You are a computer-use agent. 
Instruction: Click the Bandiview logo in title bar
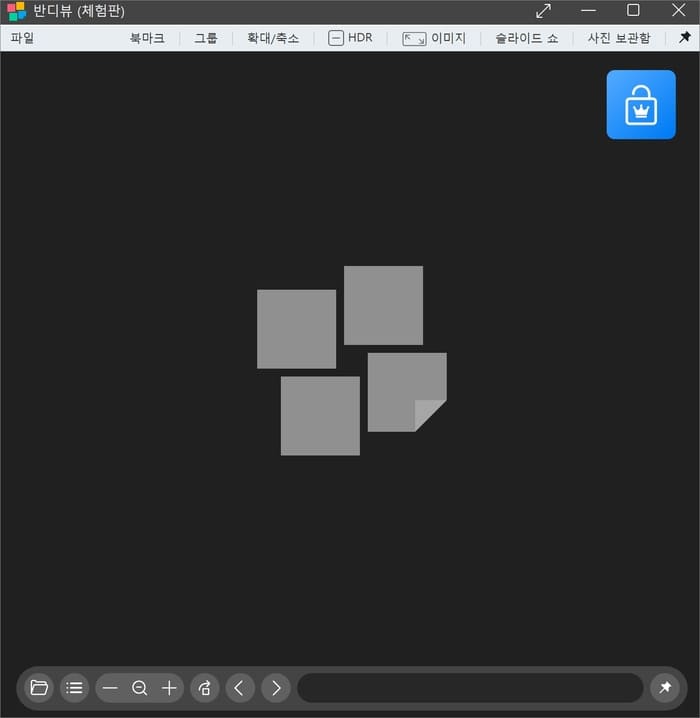[x=17, y=11]
